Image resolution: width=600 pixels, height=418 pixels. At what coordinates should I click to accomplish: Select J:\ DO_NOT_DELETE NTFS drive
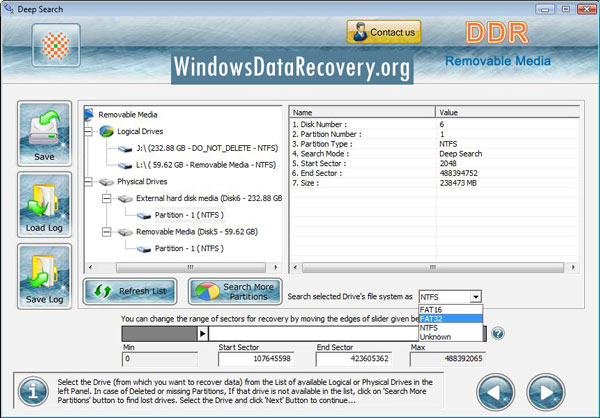pyautogui.click(x=207, y=148)
